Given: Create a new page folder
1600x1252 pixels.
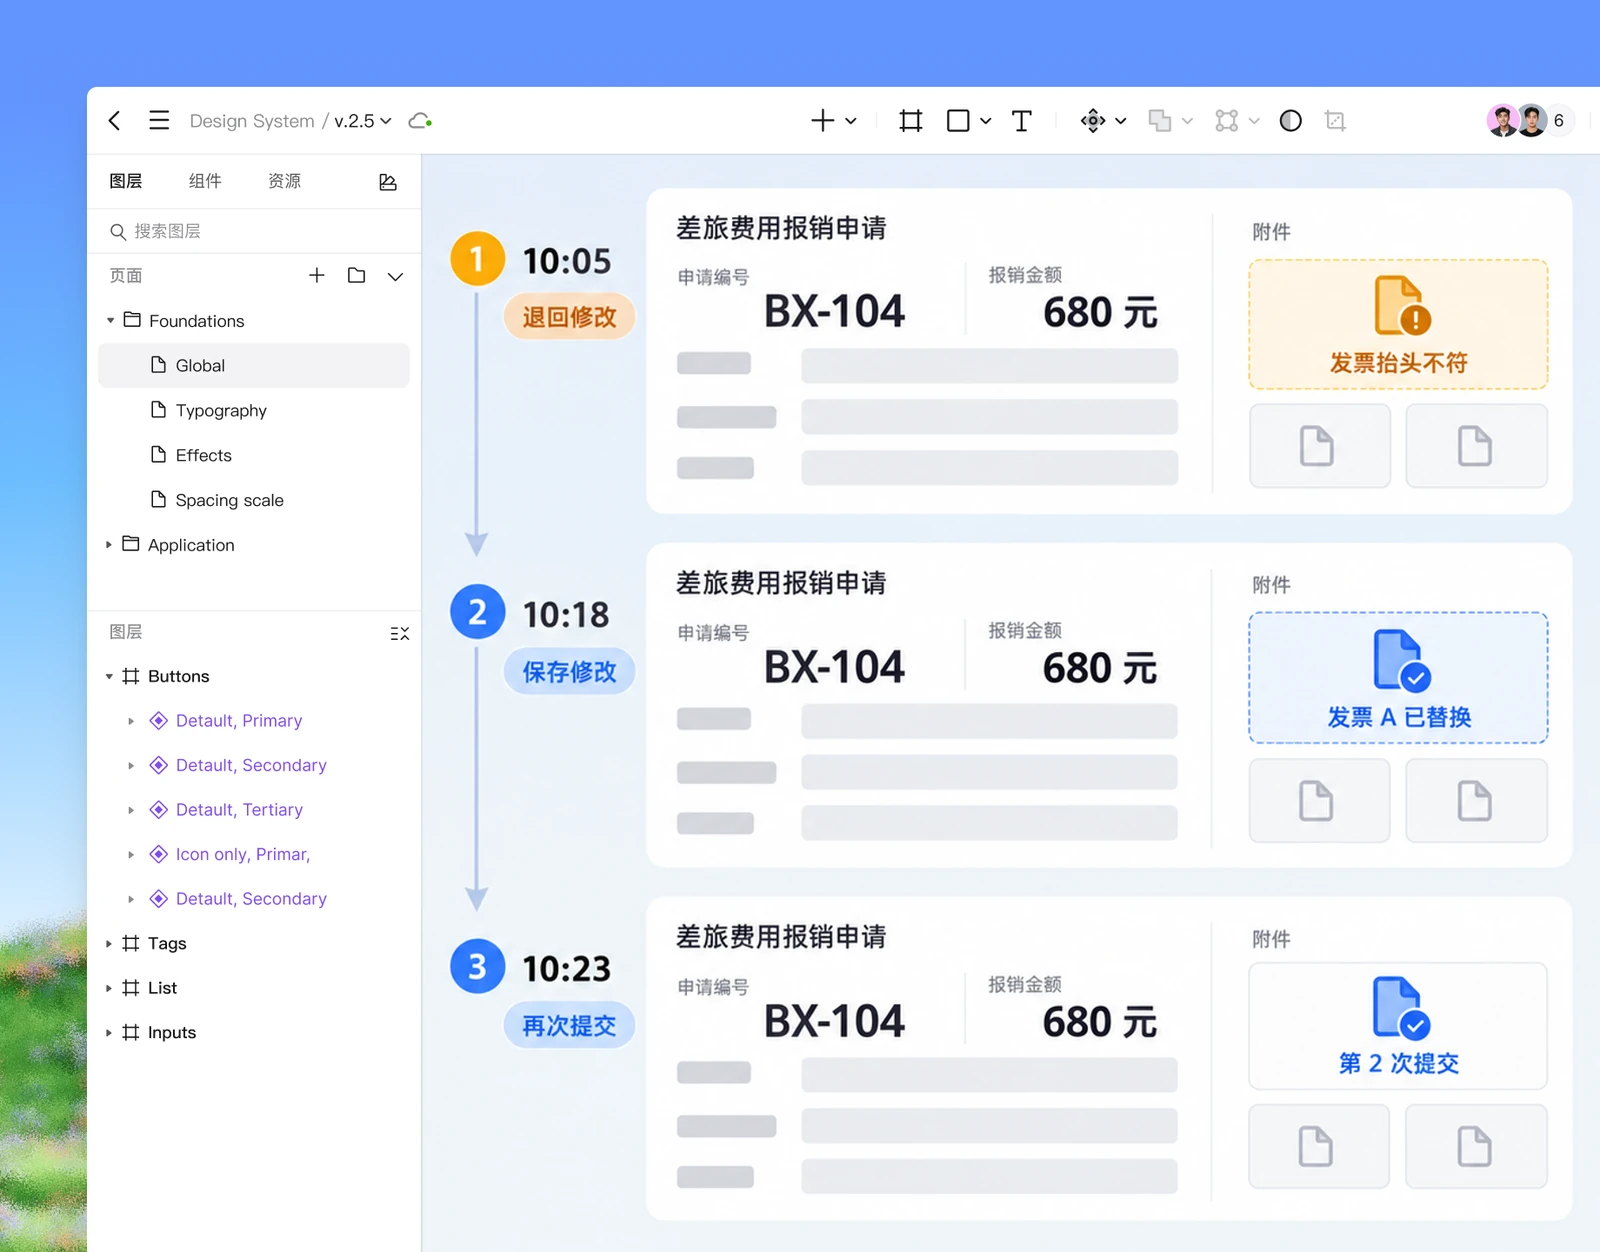Looking at the screenshot, I should tap(356, 275).
